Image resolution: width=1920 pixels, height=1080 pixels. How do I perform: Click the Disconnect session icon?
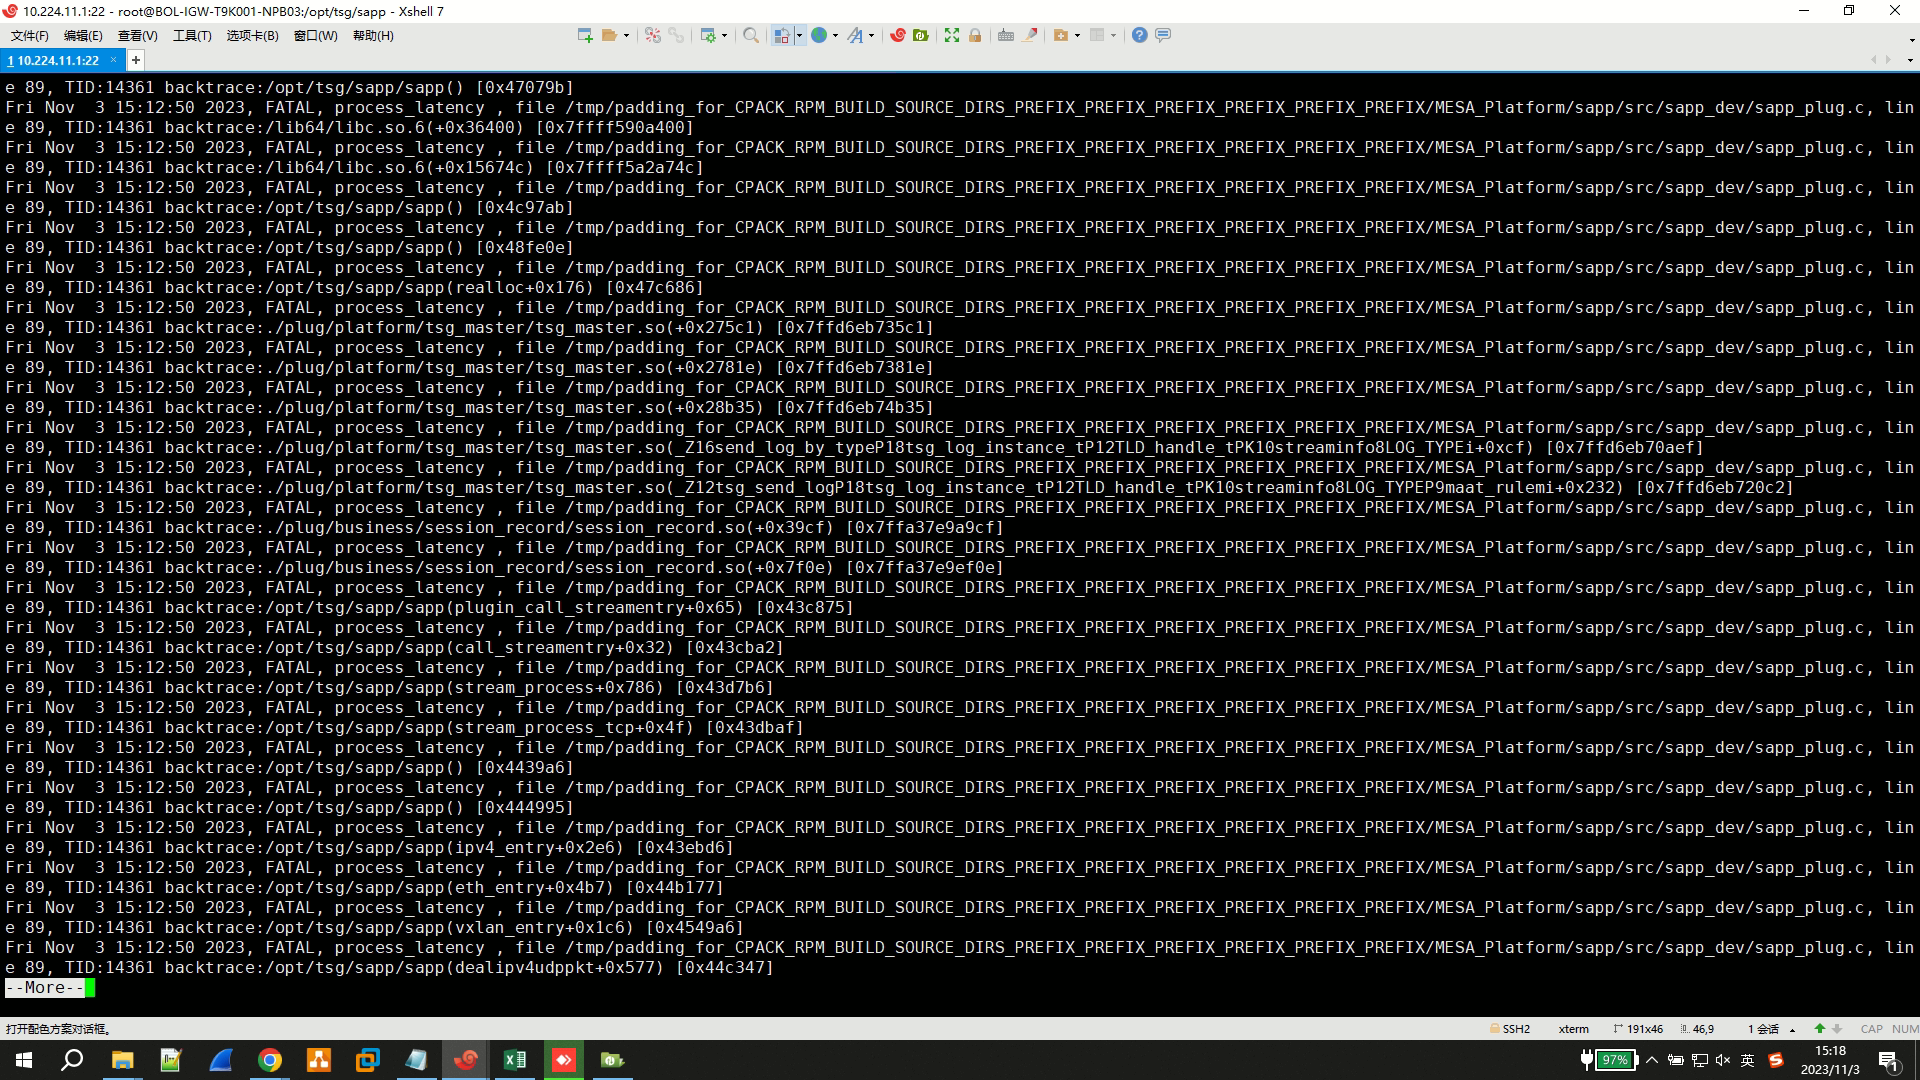coord(653,35)
